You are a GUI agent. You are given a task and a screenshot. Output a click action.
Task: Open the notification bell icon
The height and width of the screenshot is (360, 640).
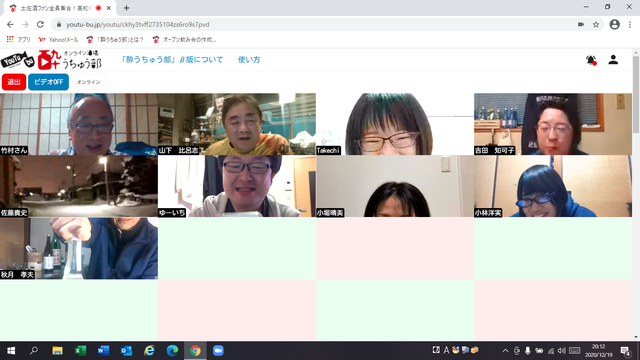(591, 60)
